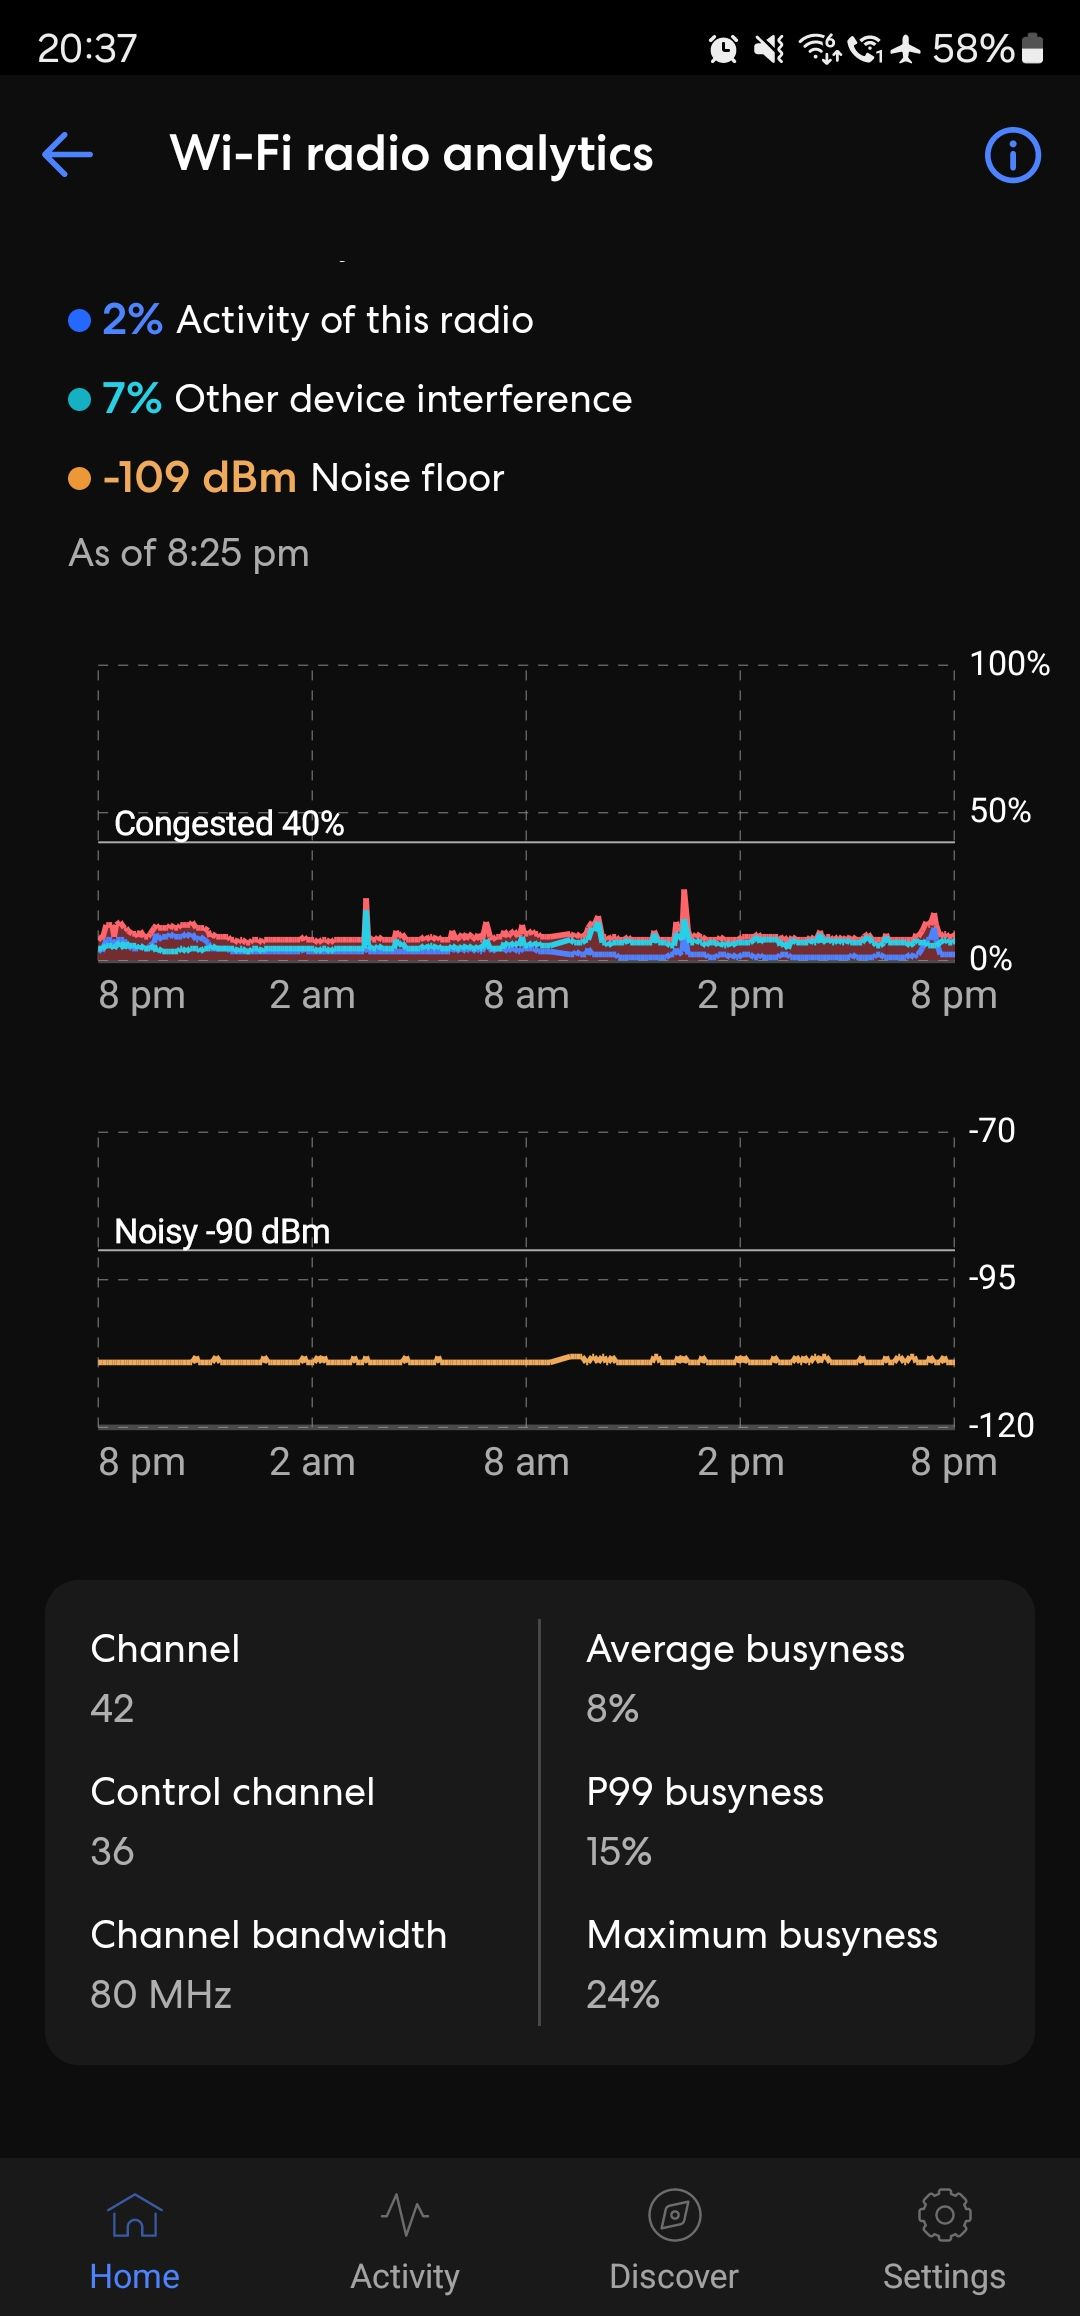Image resolution: width=1080 pixels, height=2316 pixels.
Task: Tap the Noisy -90 dBm threshold label
Action: [222, 1231]
